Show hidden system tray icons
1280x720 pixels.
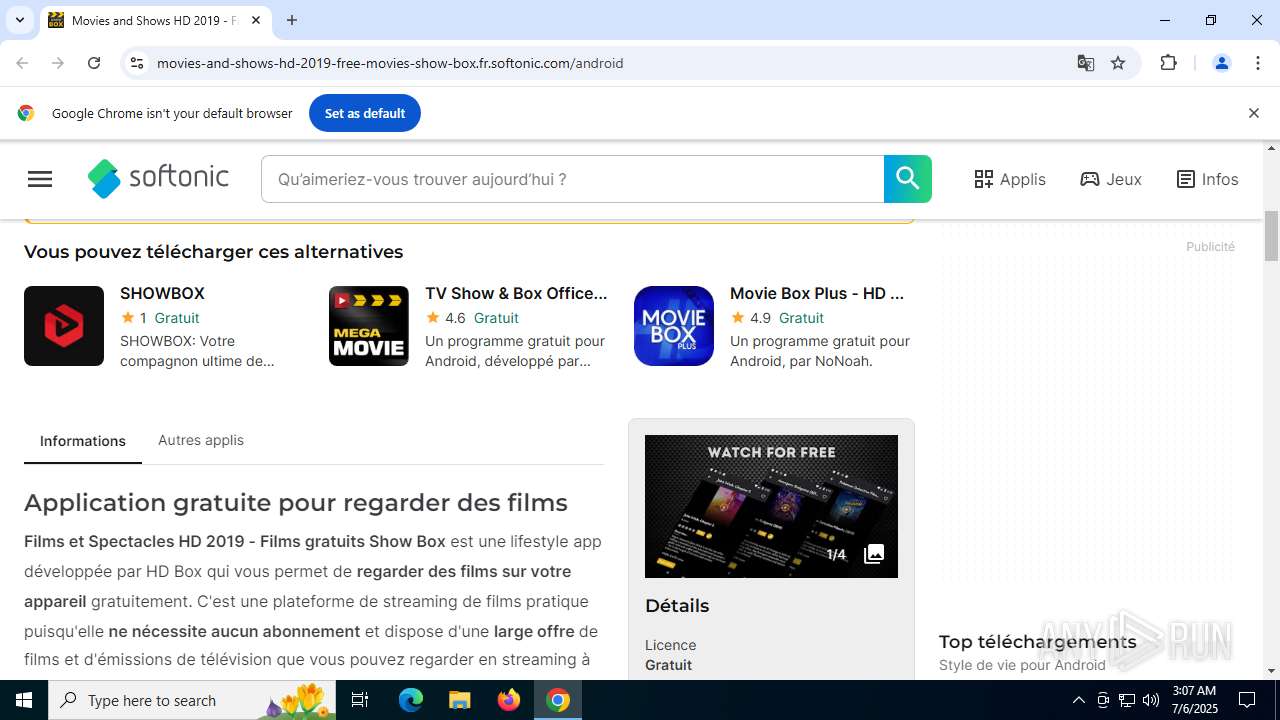click(1078, 700)
